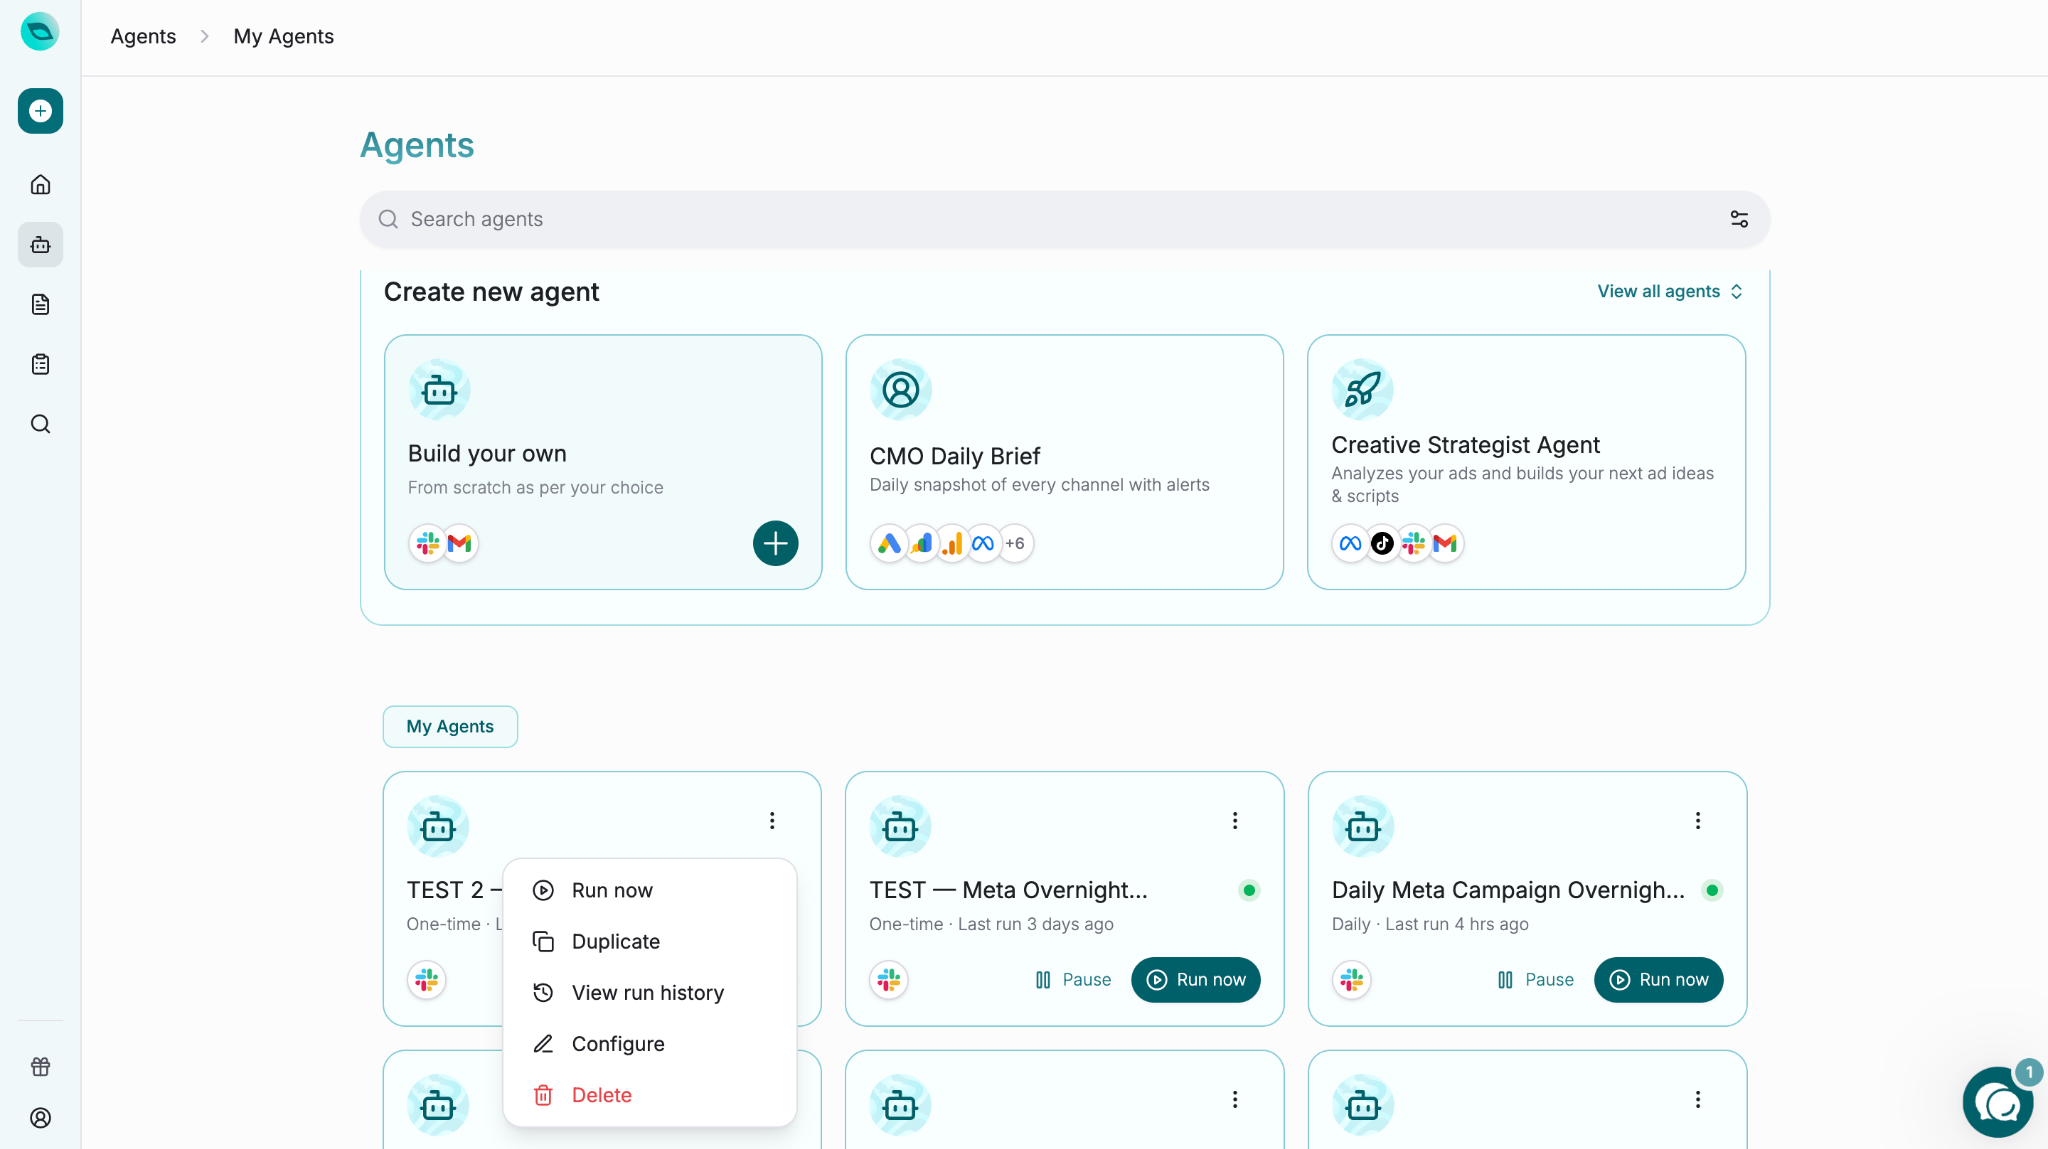2048x1149 pixels.
Task: Click 'Create new agent' heading
Action: 491,291
